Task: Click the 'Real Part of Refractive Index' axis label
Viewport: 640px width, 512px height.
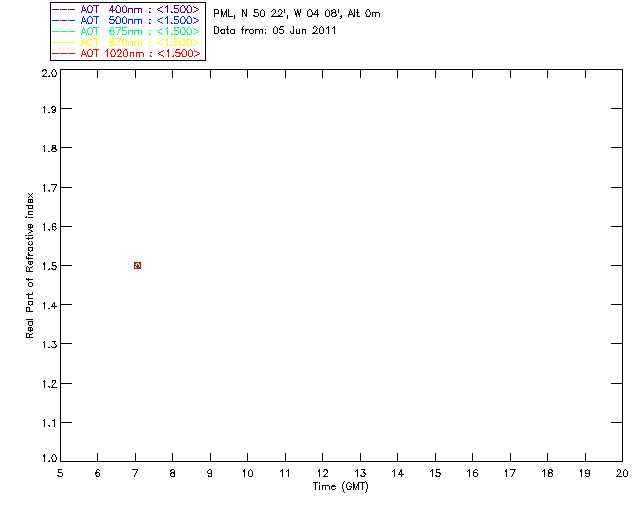Action: coord(30,266)
